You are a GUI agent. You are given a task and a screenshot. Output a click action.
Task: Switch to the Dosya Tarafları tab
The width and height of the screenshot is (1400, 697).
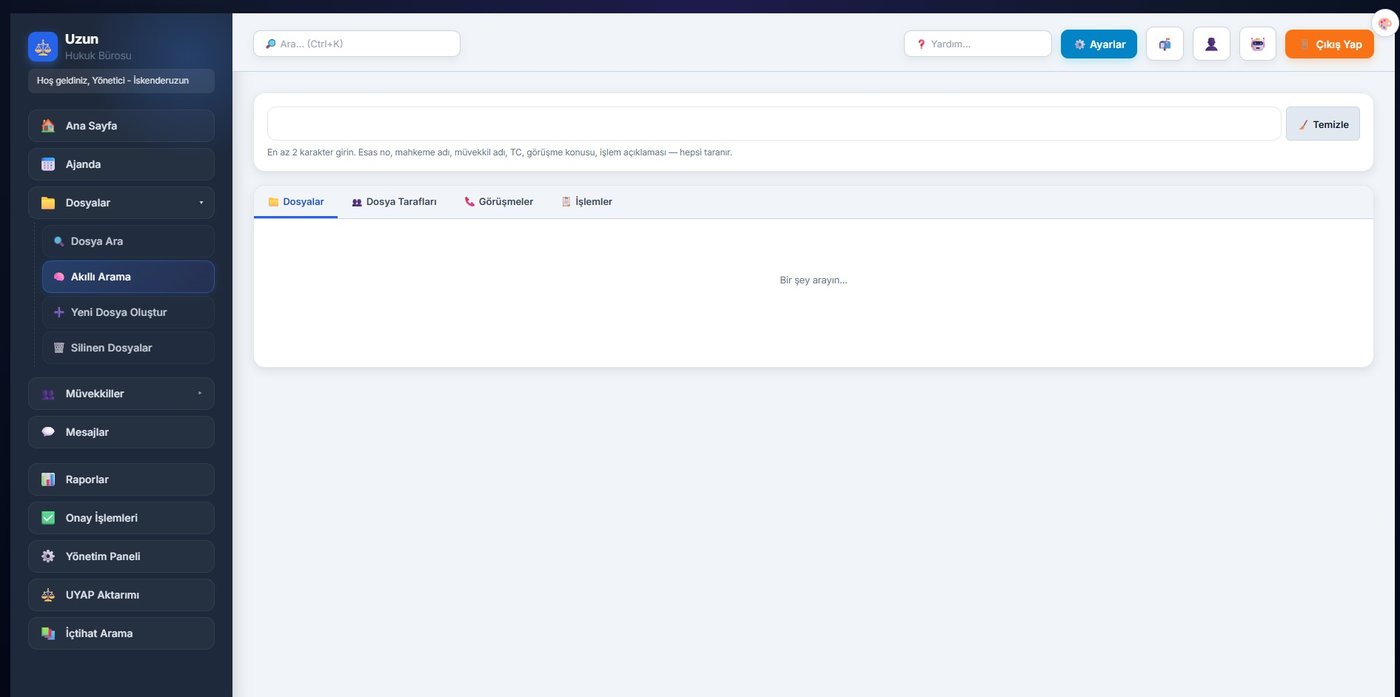tap(394, 202)
